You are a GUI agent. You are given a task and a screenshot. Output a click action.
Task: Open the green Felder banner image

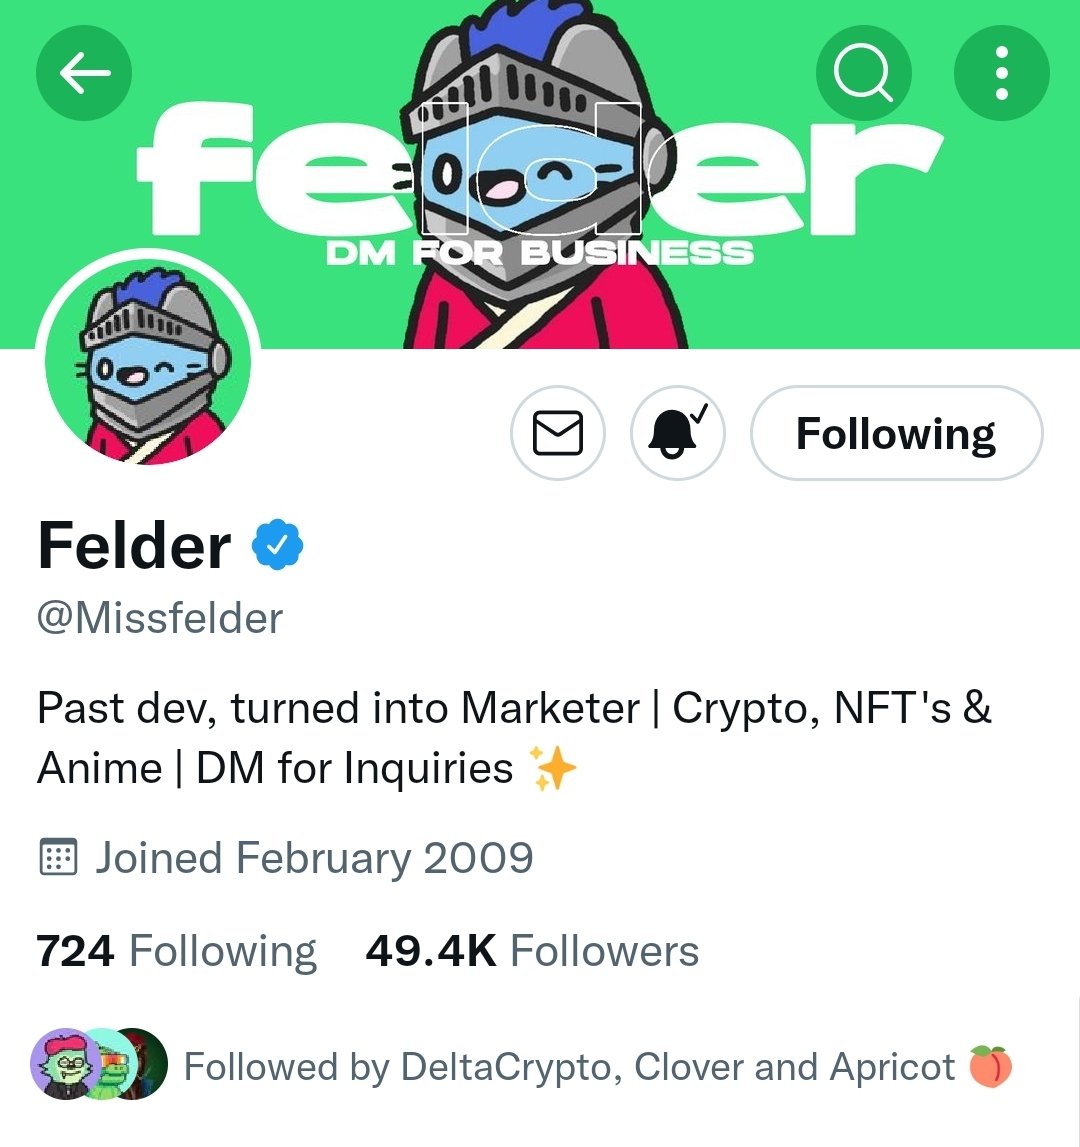coord(540,174)
